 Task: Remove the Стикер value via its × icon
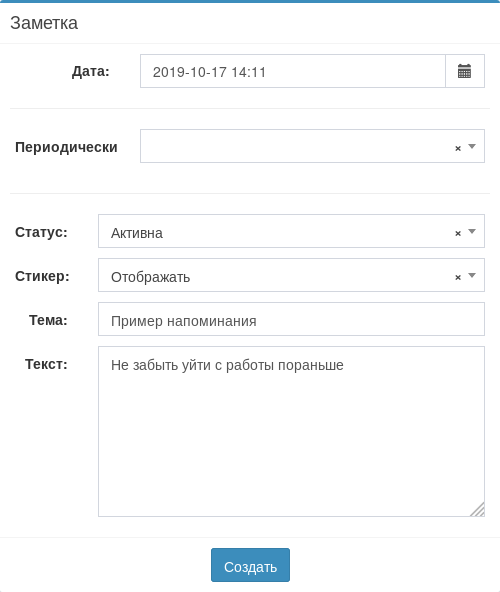(x=458, y=278)
